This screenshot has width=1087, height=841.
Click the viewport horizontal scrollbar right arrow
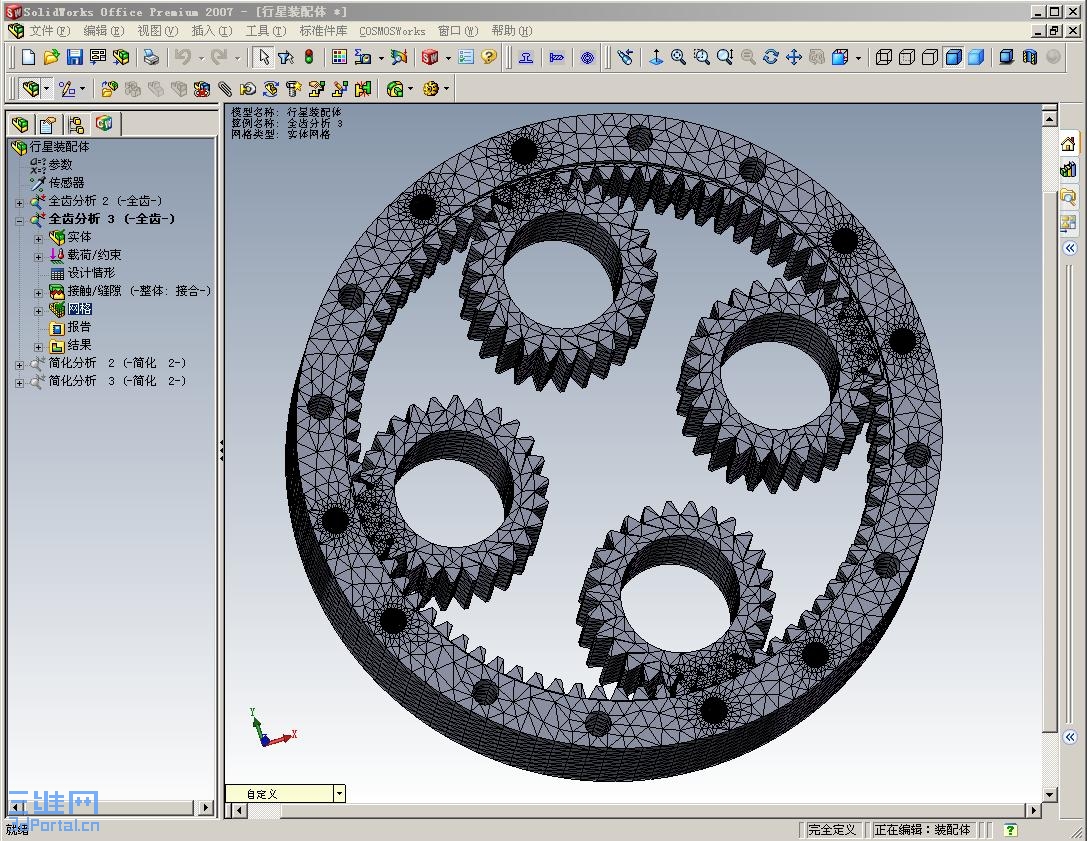coord(1034,810)
